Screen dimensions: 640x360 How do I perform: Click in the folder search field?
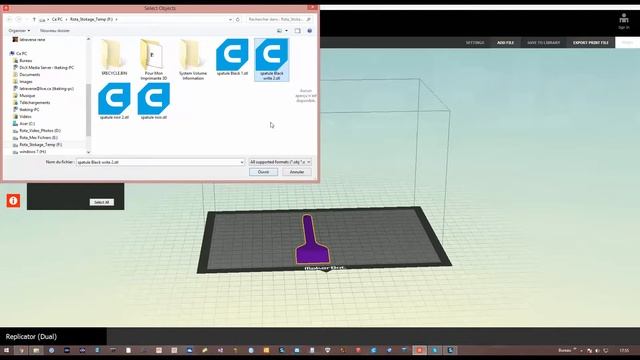click(x=280, y=19)
